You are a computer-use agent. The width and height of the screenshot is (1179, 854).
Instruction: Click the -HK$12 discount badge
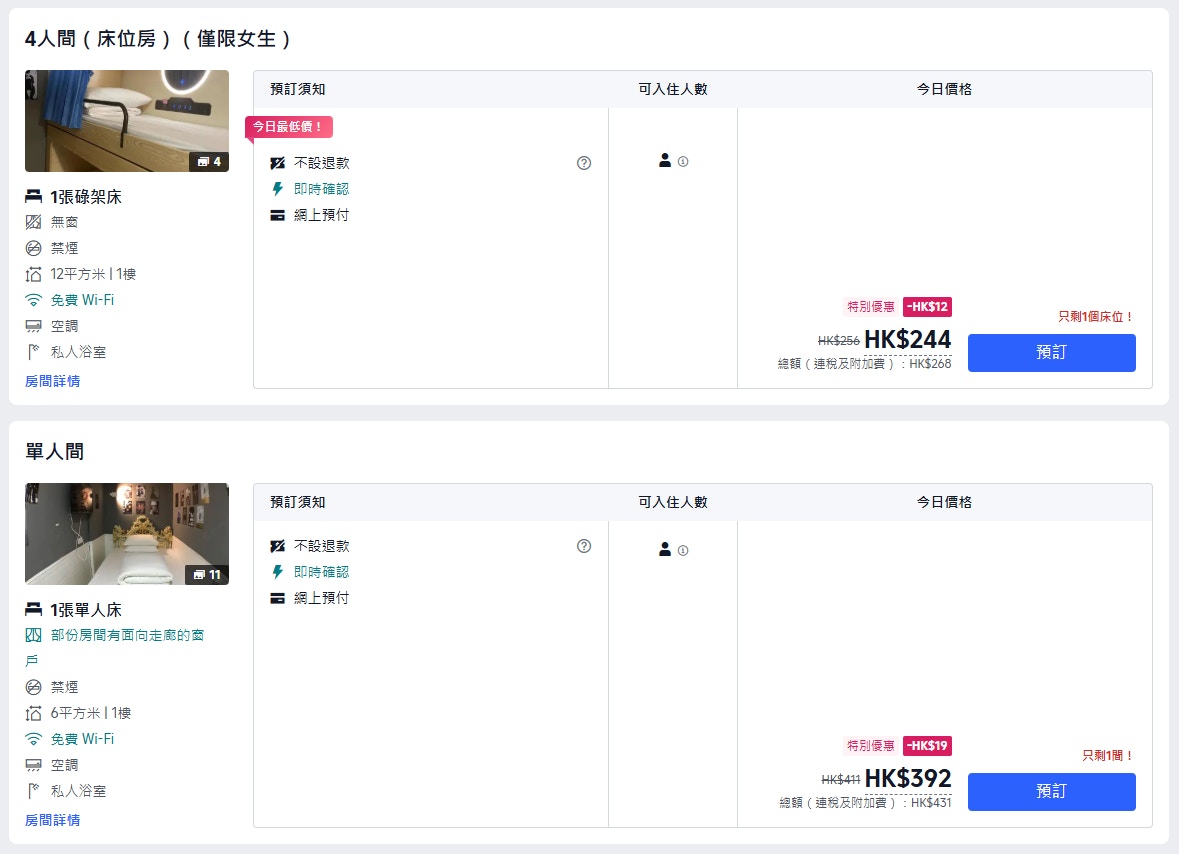click(x=927, y=306)
